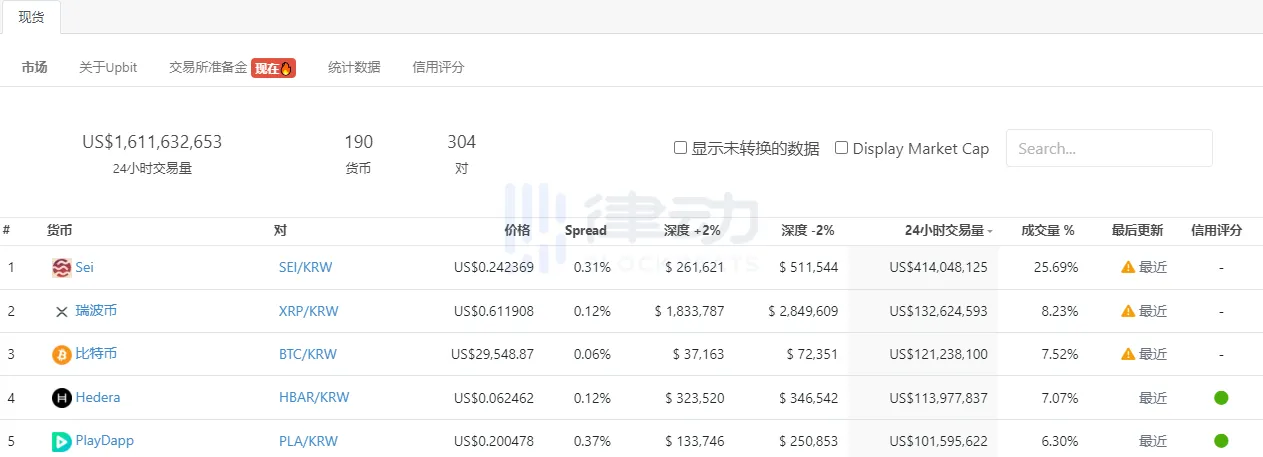Open the XRP/KRW trading pair link
Image resolution: width=1263 pixels, height=457 pixels.
click(308, 311)
